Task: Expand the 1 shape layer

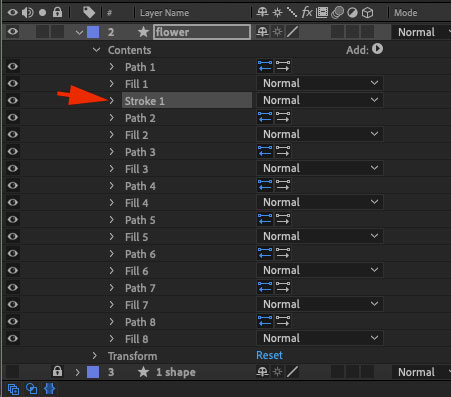Action: [x=77, y=372]
